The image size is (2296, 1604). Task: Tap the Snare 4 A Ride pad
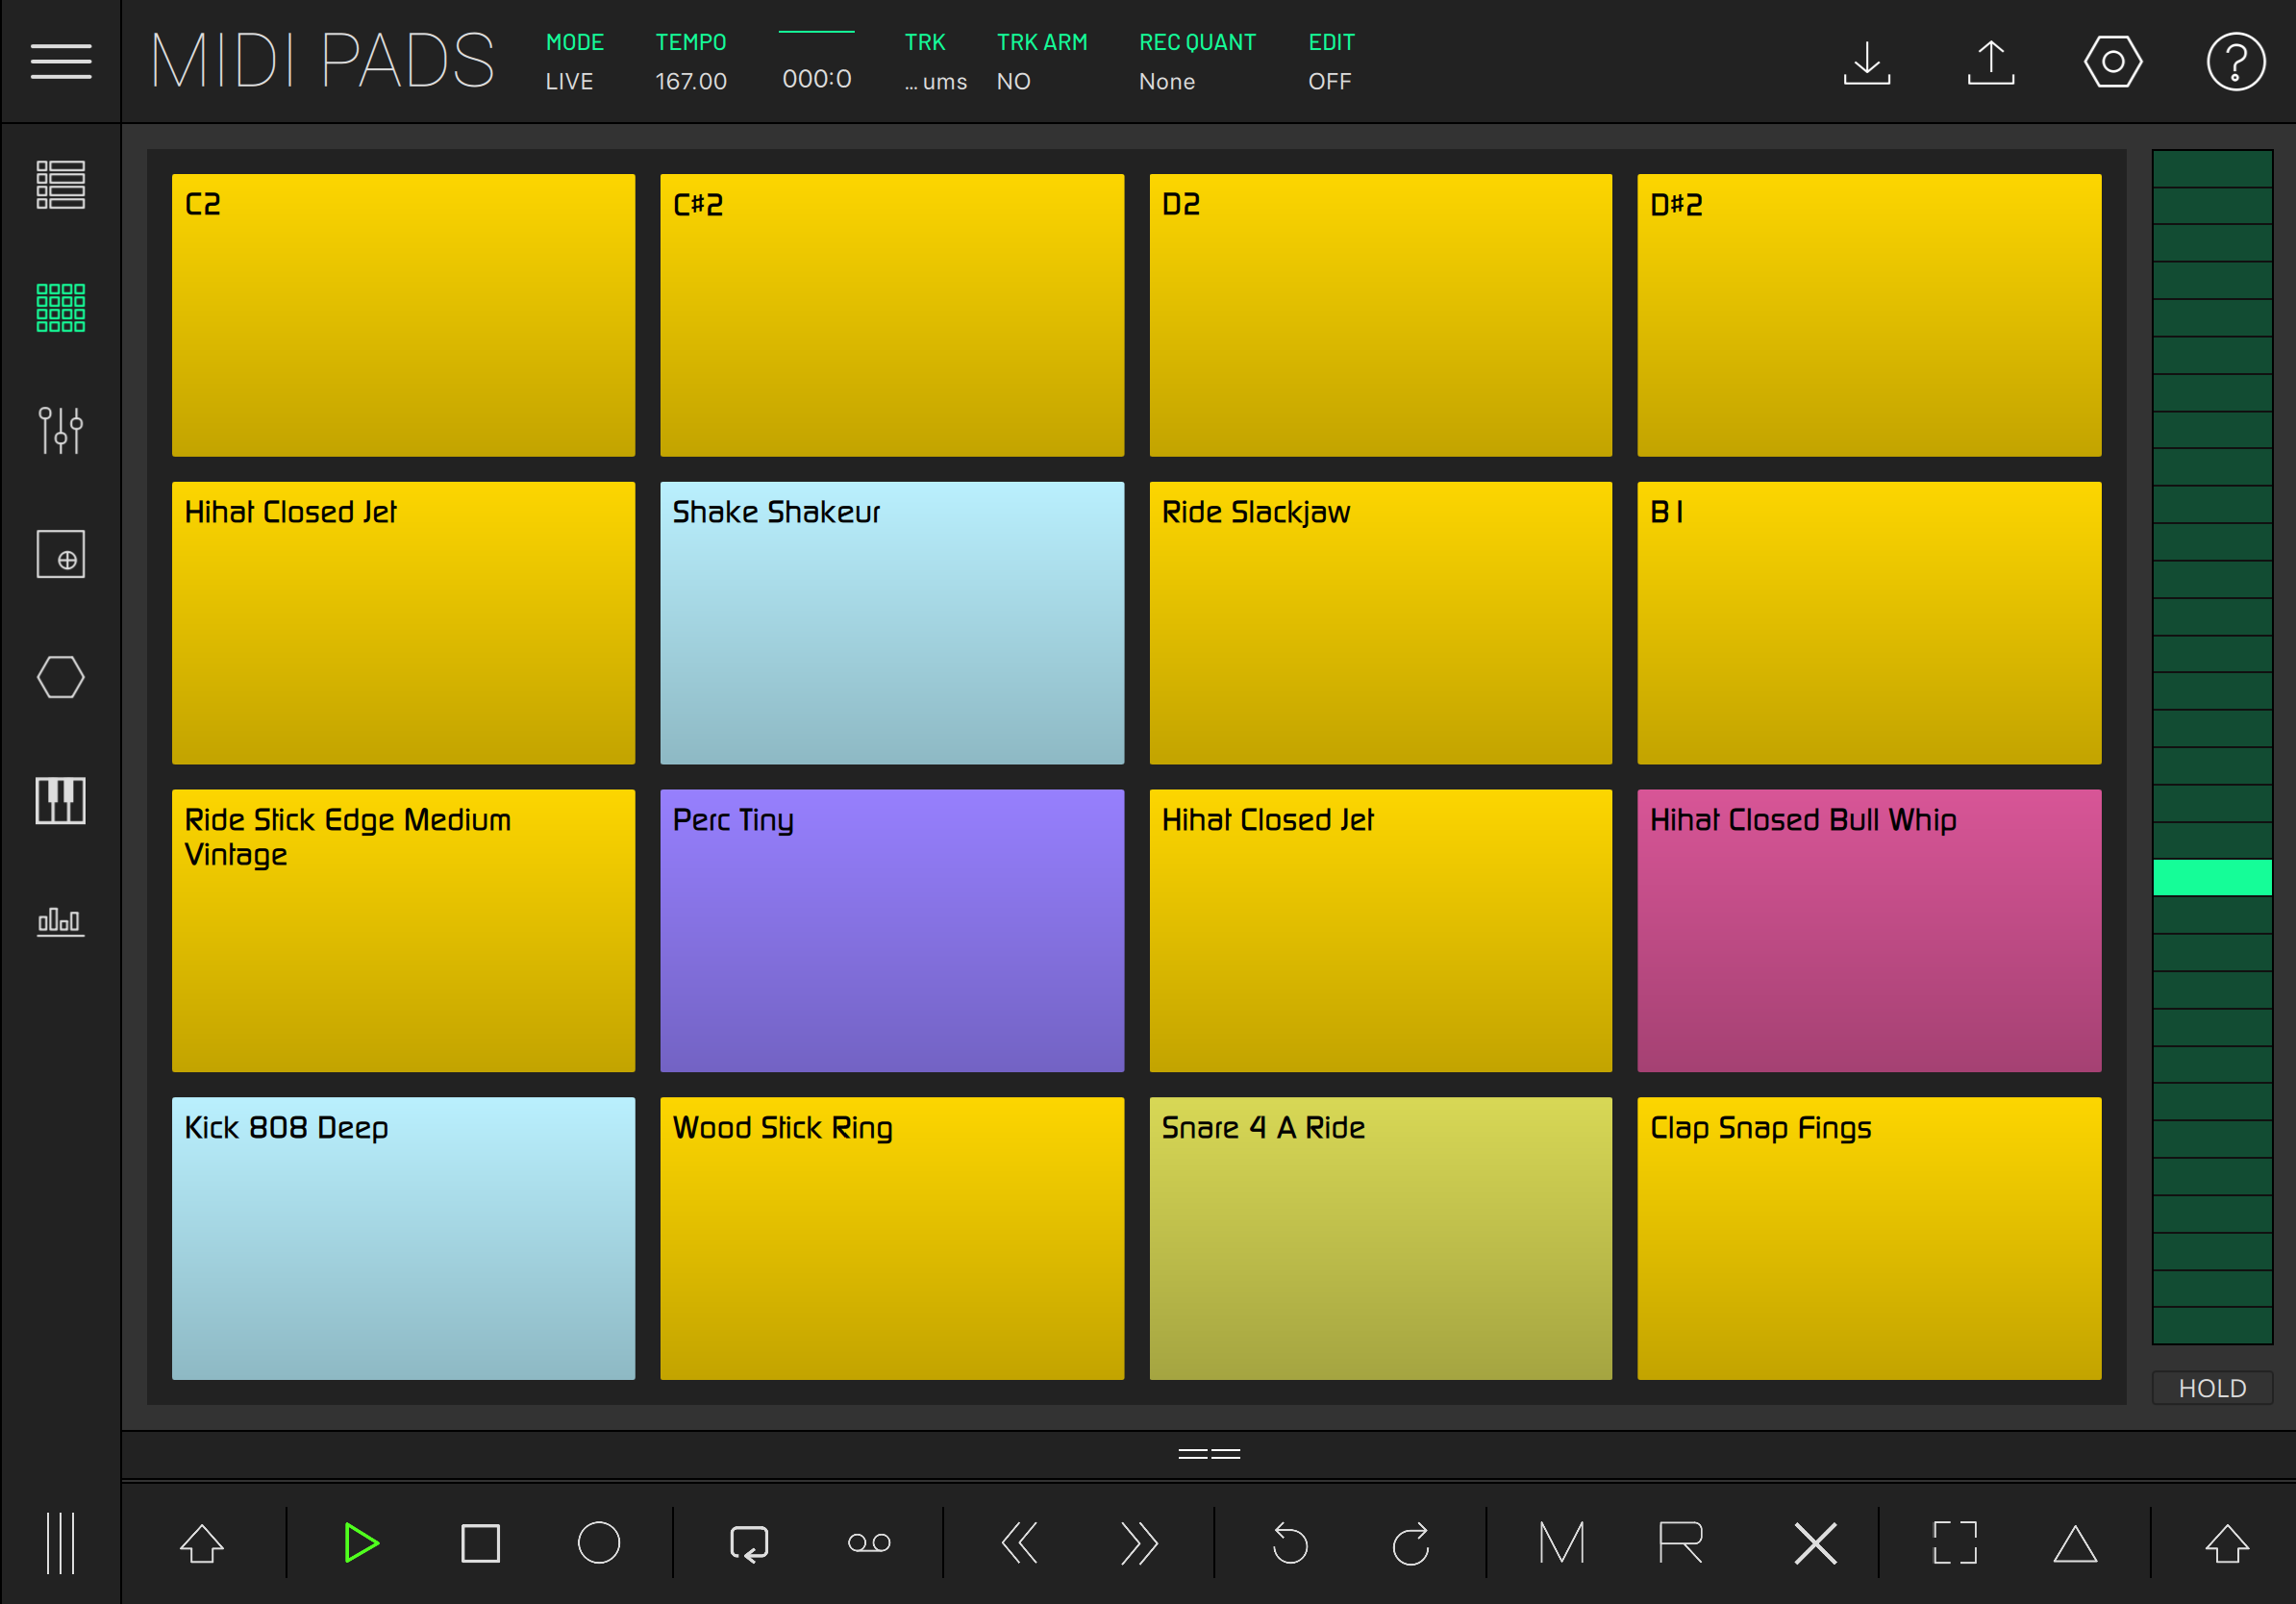(x=1380, y=1239)
